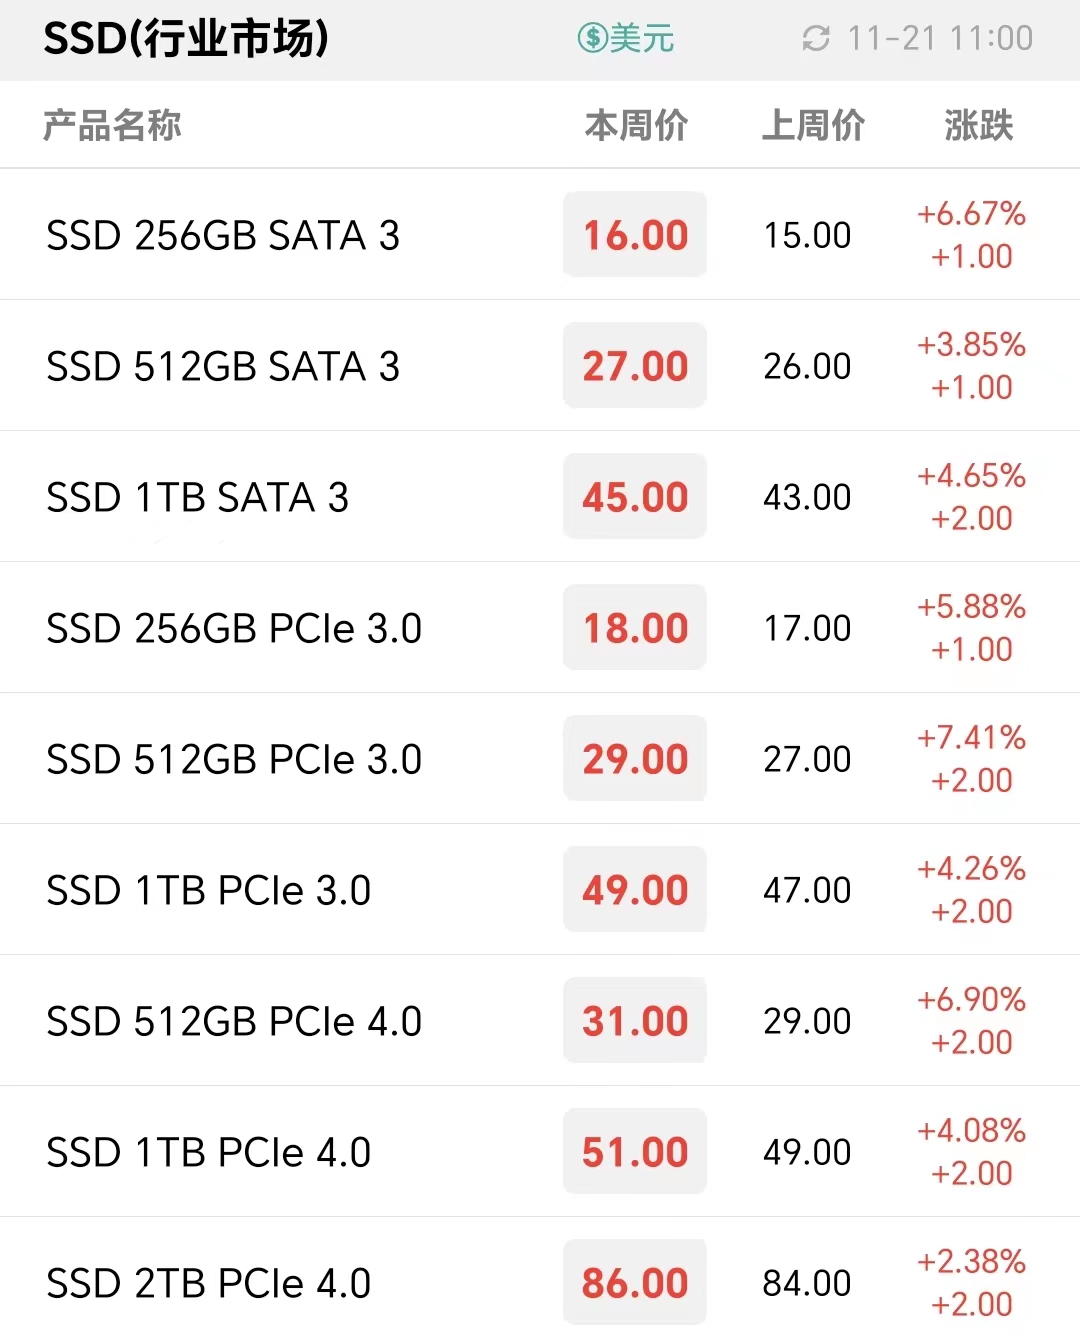Viewport: 1080px width, 1337px height.
Task: Click the +2.38% change value
Action: (x=972, y=1262)
